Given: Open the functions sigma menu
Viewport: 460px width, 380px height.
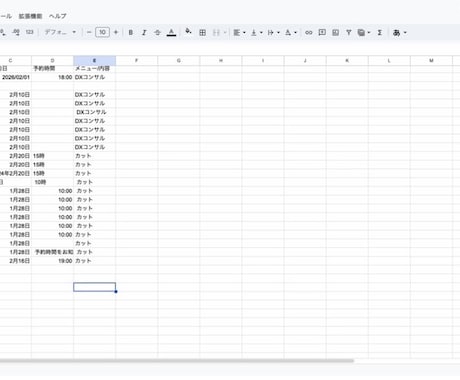Looking at the screenshot, I should tap(379, 32).
